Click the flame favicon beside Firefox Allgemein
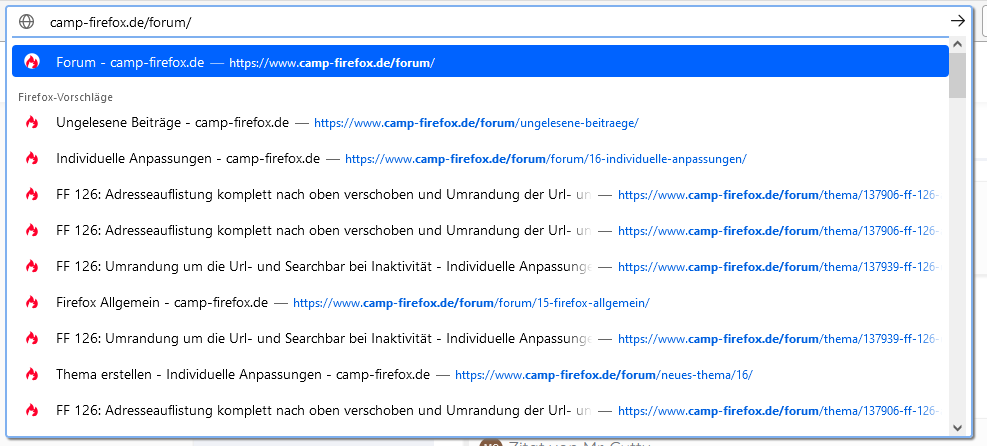This screenshot has width=987, height=446. click(x=32, y=302)
